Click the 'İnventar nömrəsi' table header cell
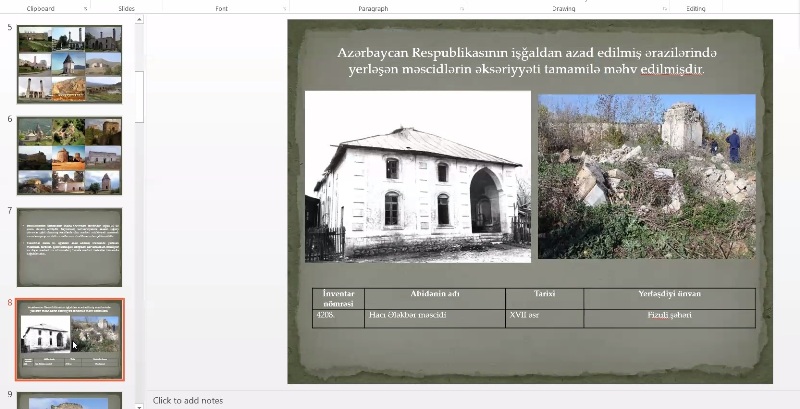 pos(338,299)
